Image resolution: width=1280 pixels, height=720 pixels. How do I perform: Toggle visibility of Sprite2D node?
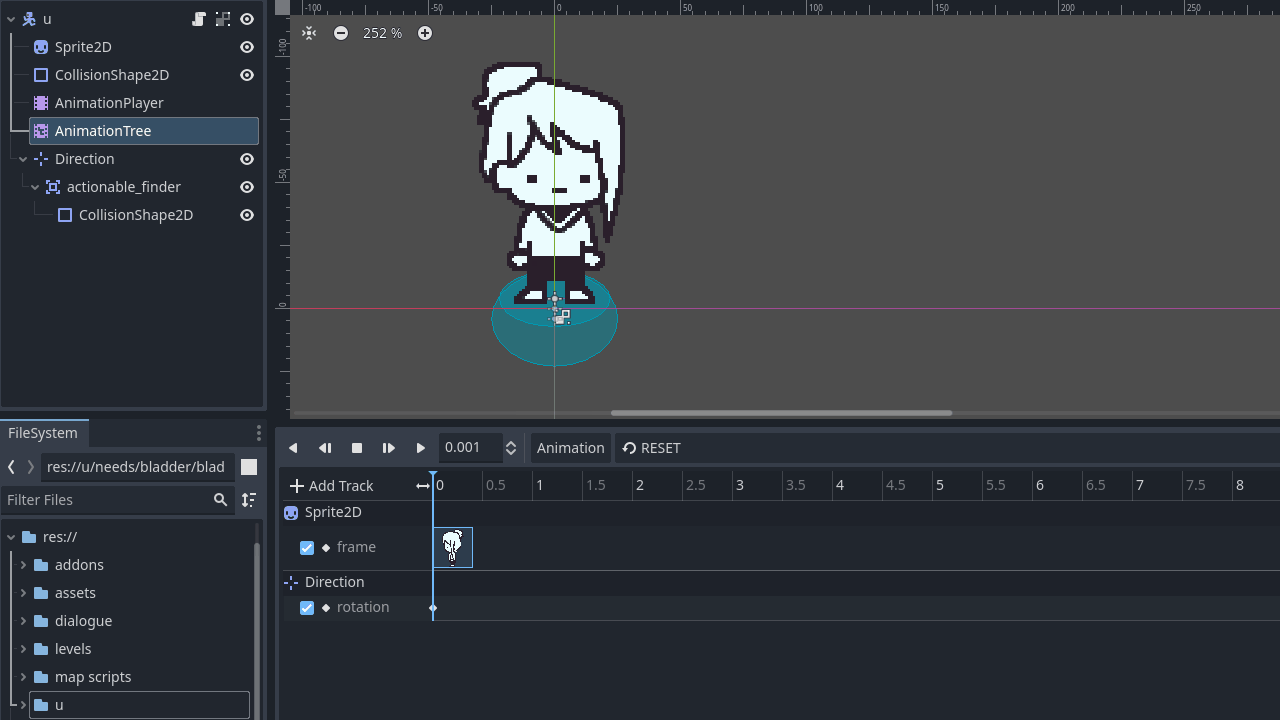click(247, 47)
